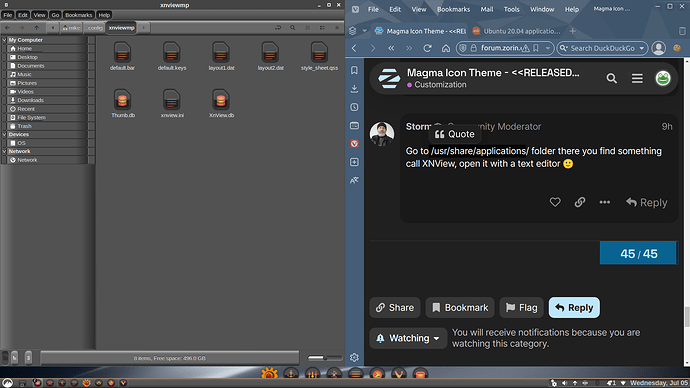
Task: Open Watching notification dropdown
Action: point(408,338)
